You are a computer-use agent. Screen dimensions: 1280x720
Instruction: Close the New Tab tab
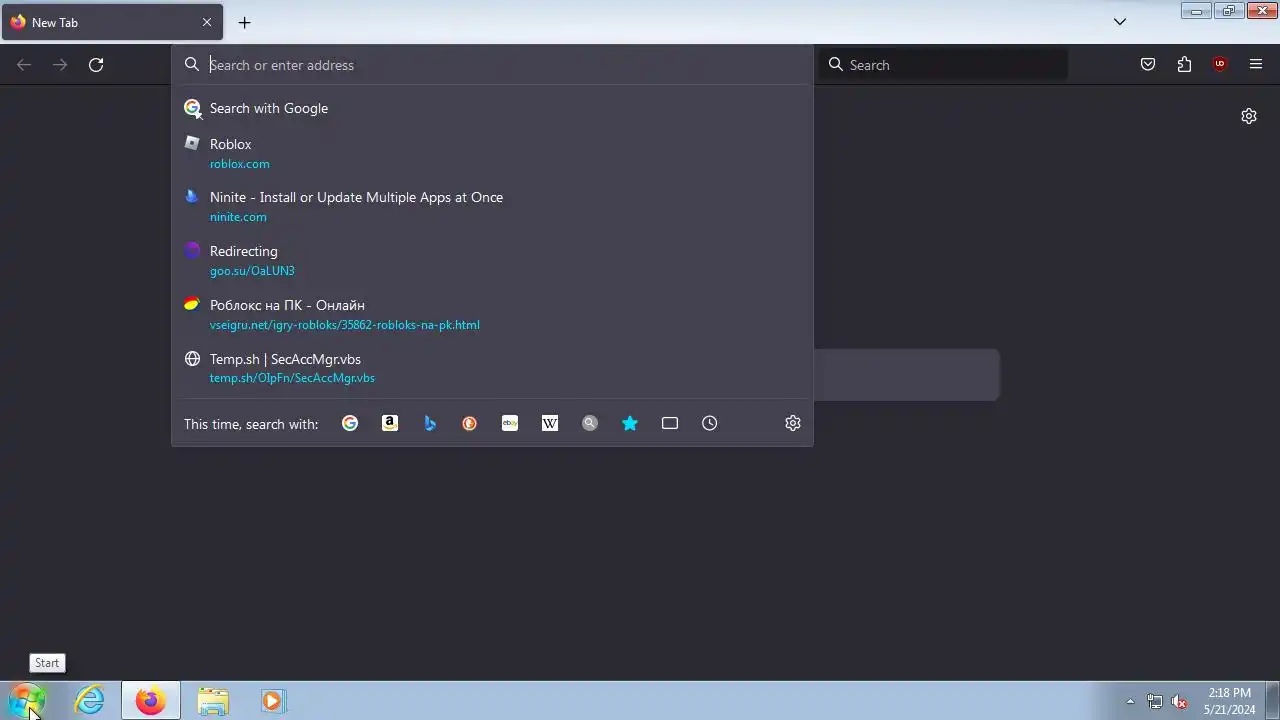(x=207, y=22)
